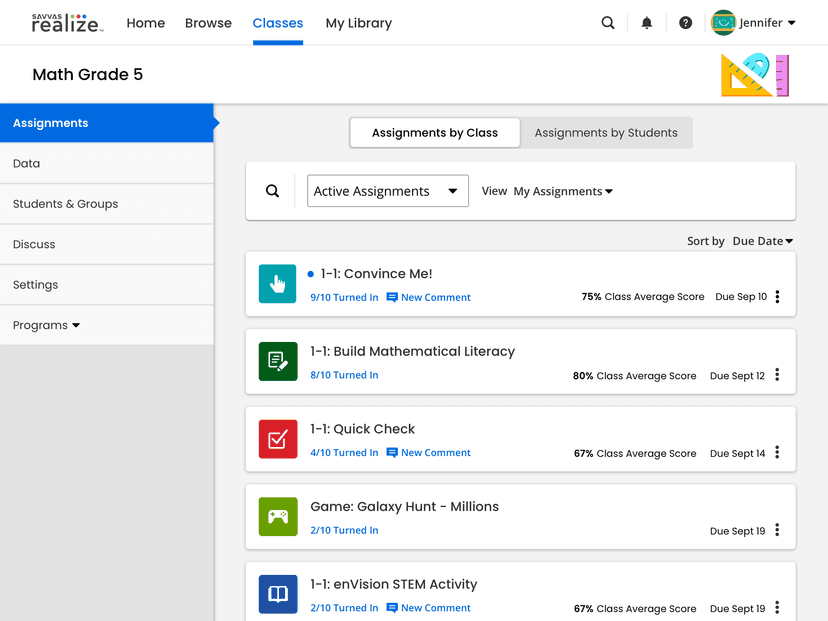828x621 pixels.
Task: Go to the Browse tab
Action: click(x=208, y=23)
